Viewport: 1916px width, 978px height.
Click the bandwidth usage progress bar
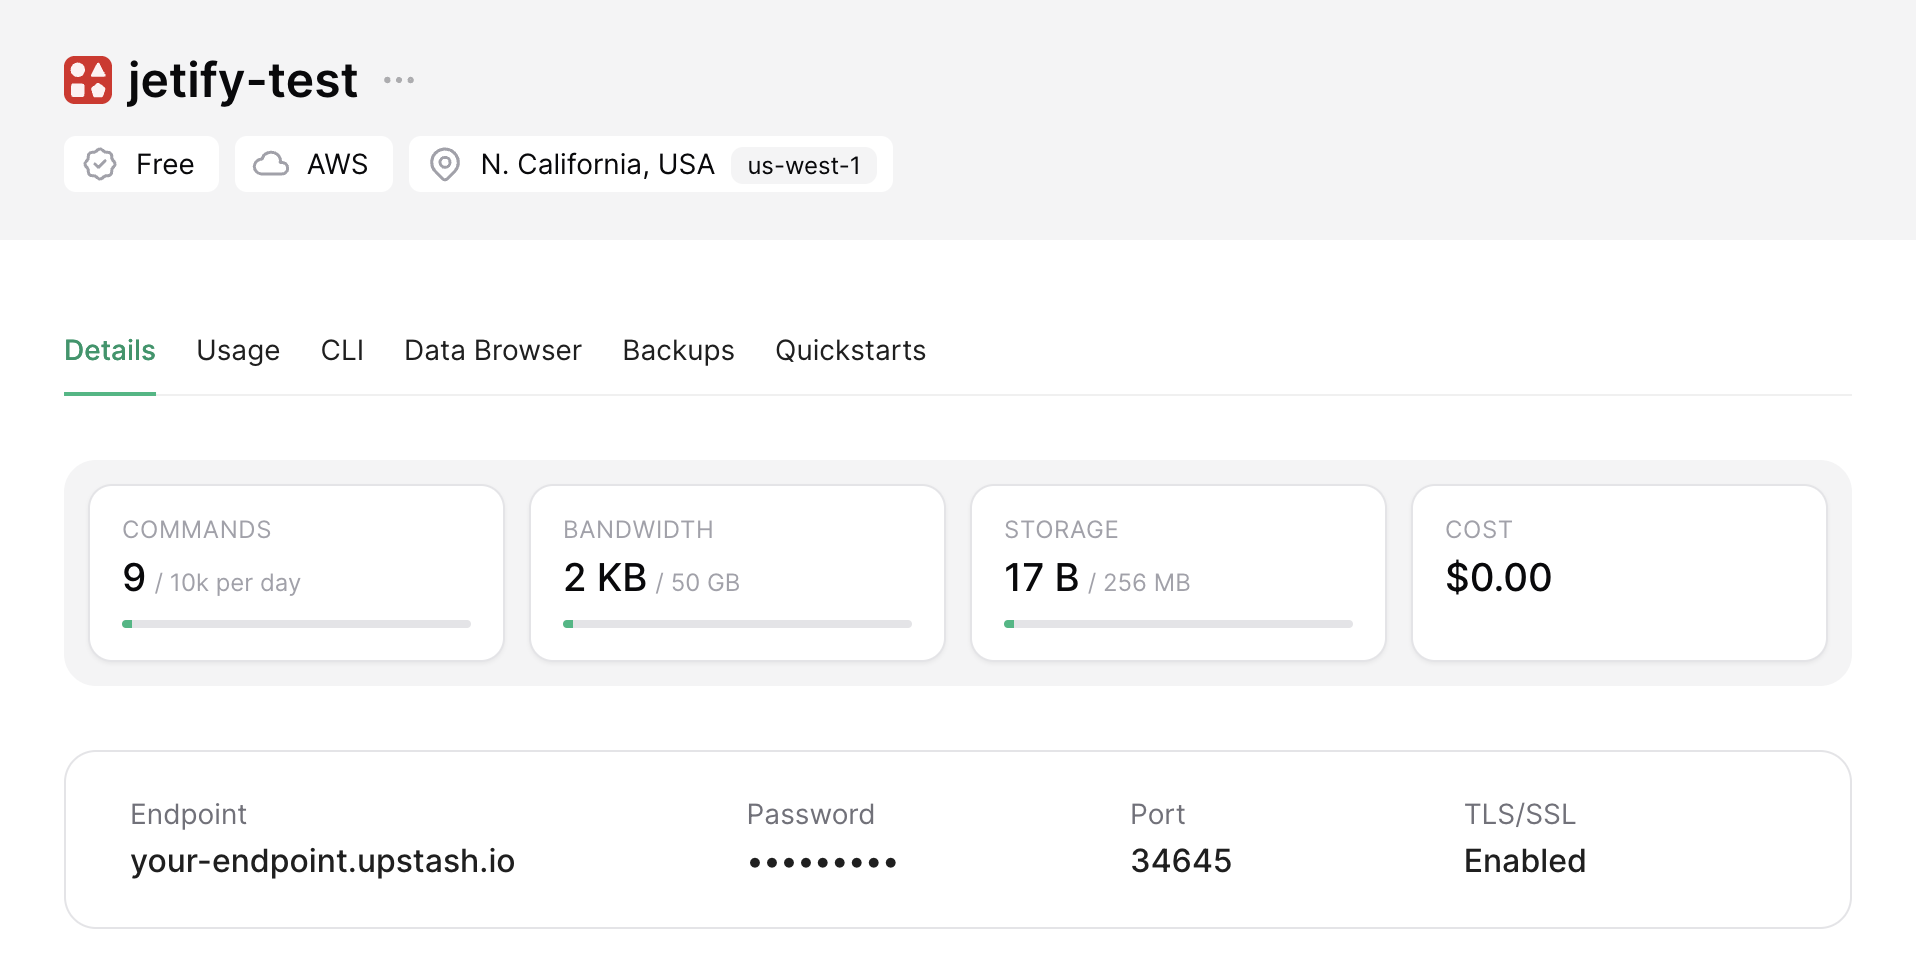pos(737,623)
